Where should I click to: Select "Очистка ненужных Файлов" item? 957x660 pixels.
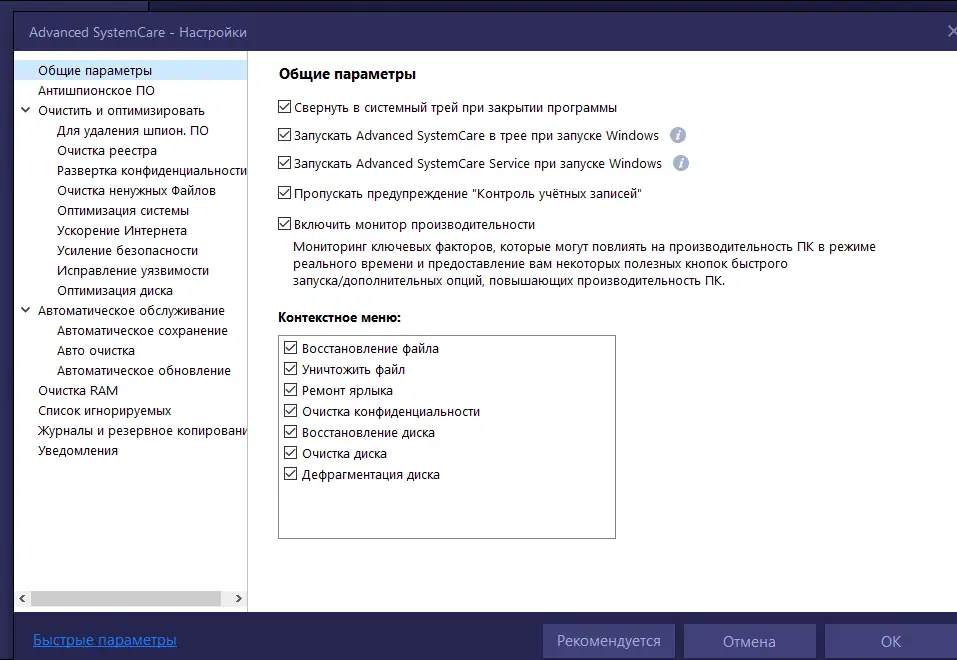pyautogui.click(x=136, y=190)
